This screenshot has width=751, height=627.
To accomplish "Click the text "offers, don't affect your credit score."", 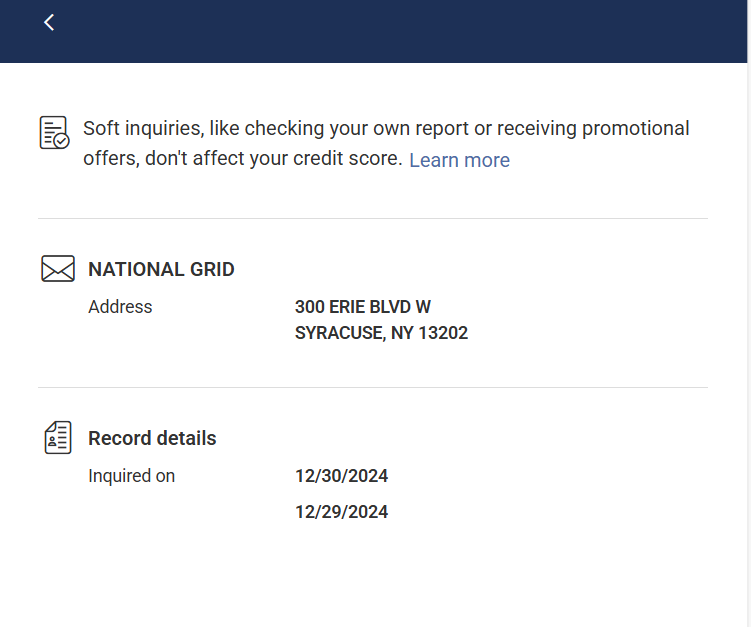I will [x=242, y=159].
